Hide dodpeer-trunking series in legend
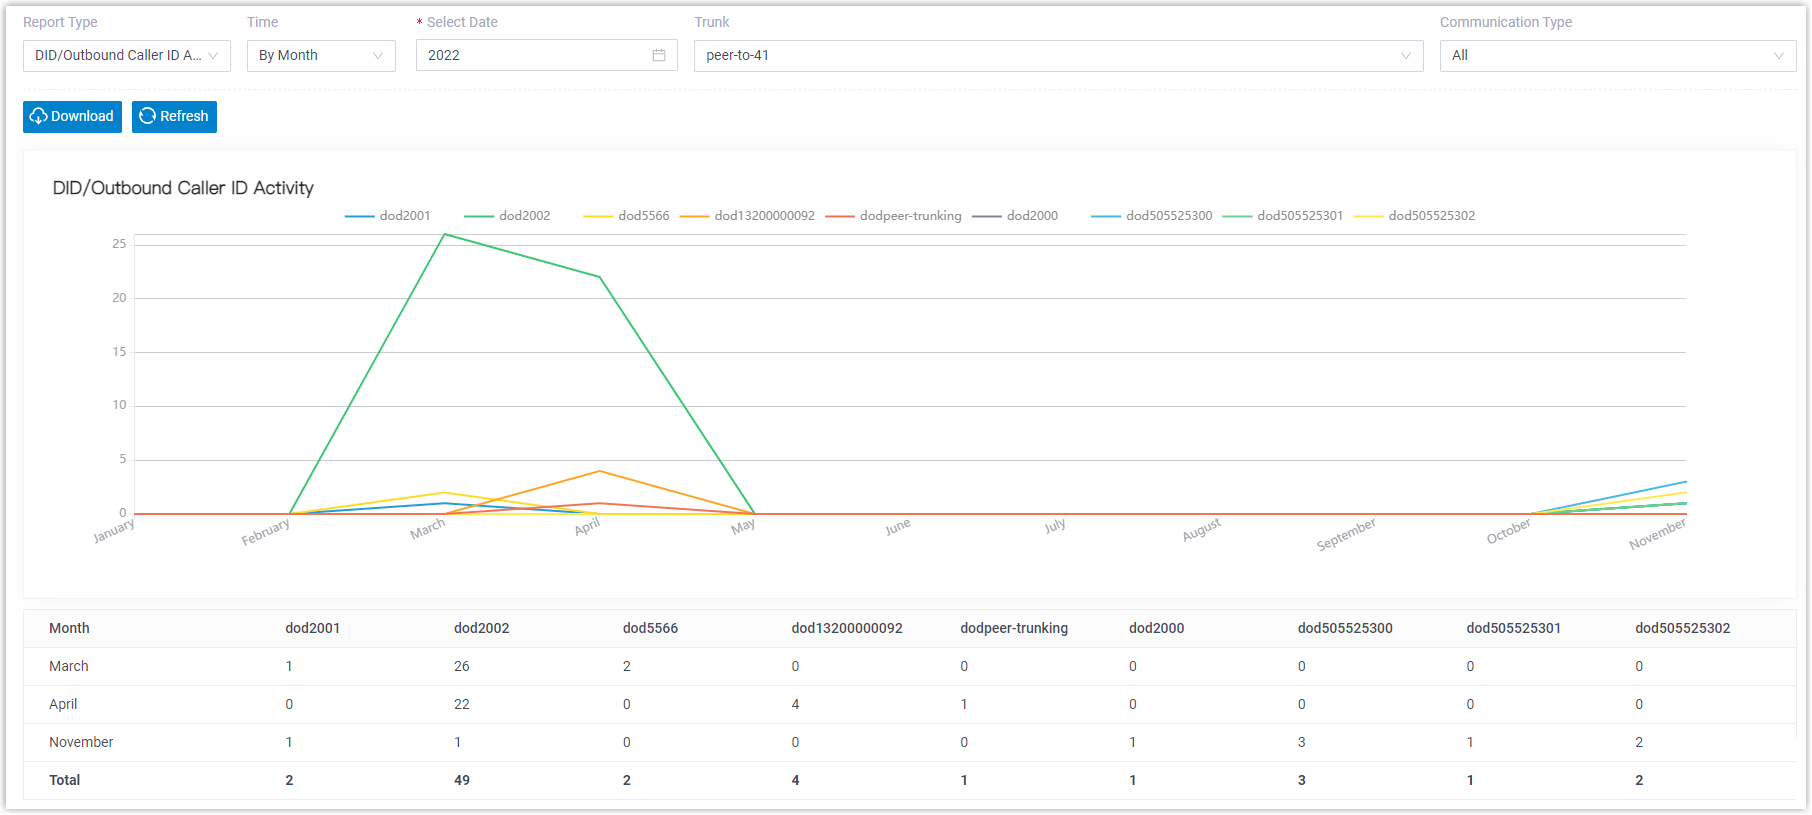 coord(894,216)
